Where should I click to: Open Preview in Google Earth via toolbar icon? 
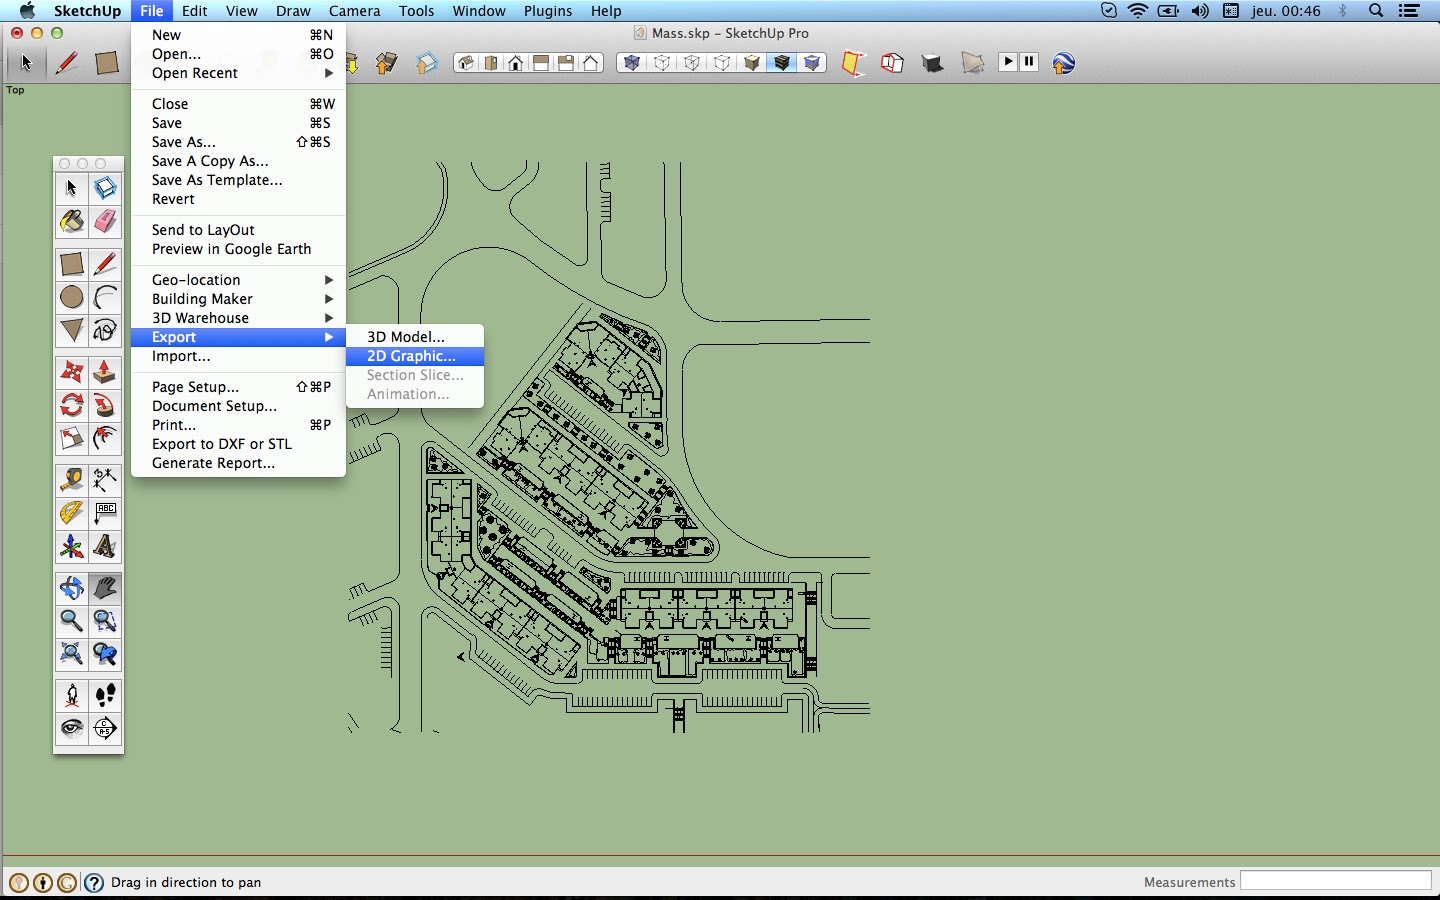1063,62
